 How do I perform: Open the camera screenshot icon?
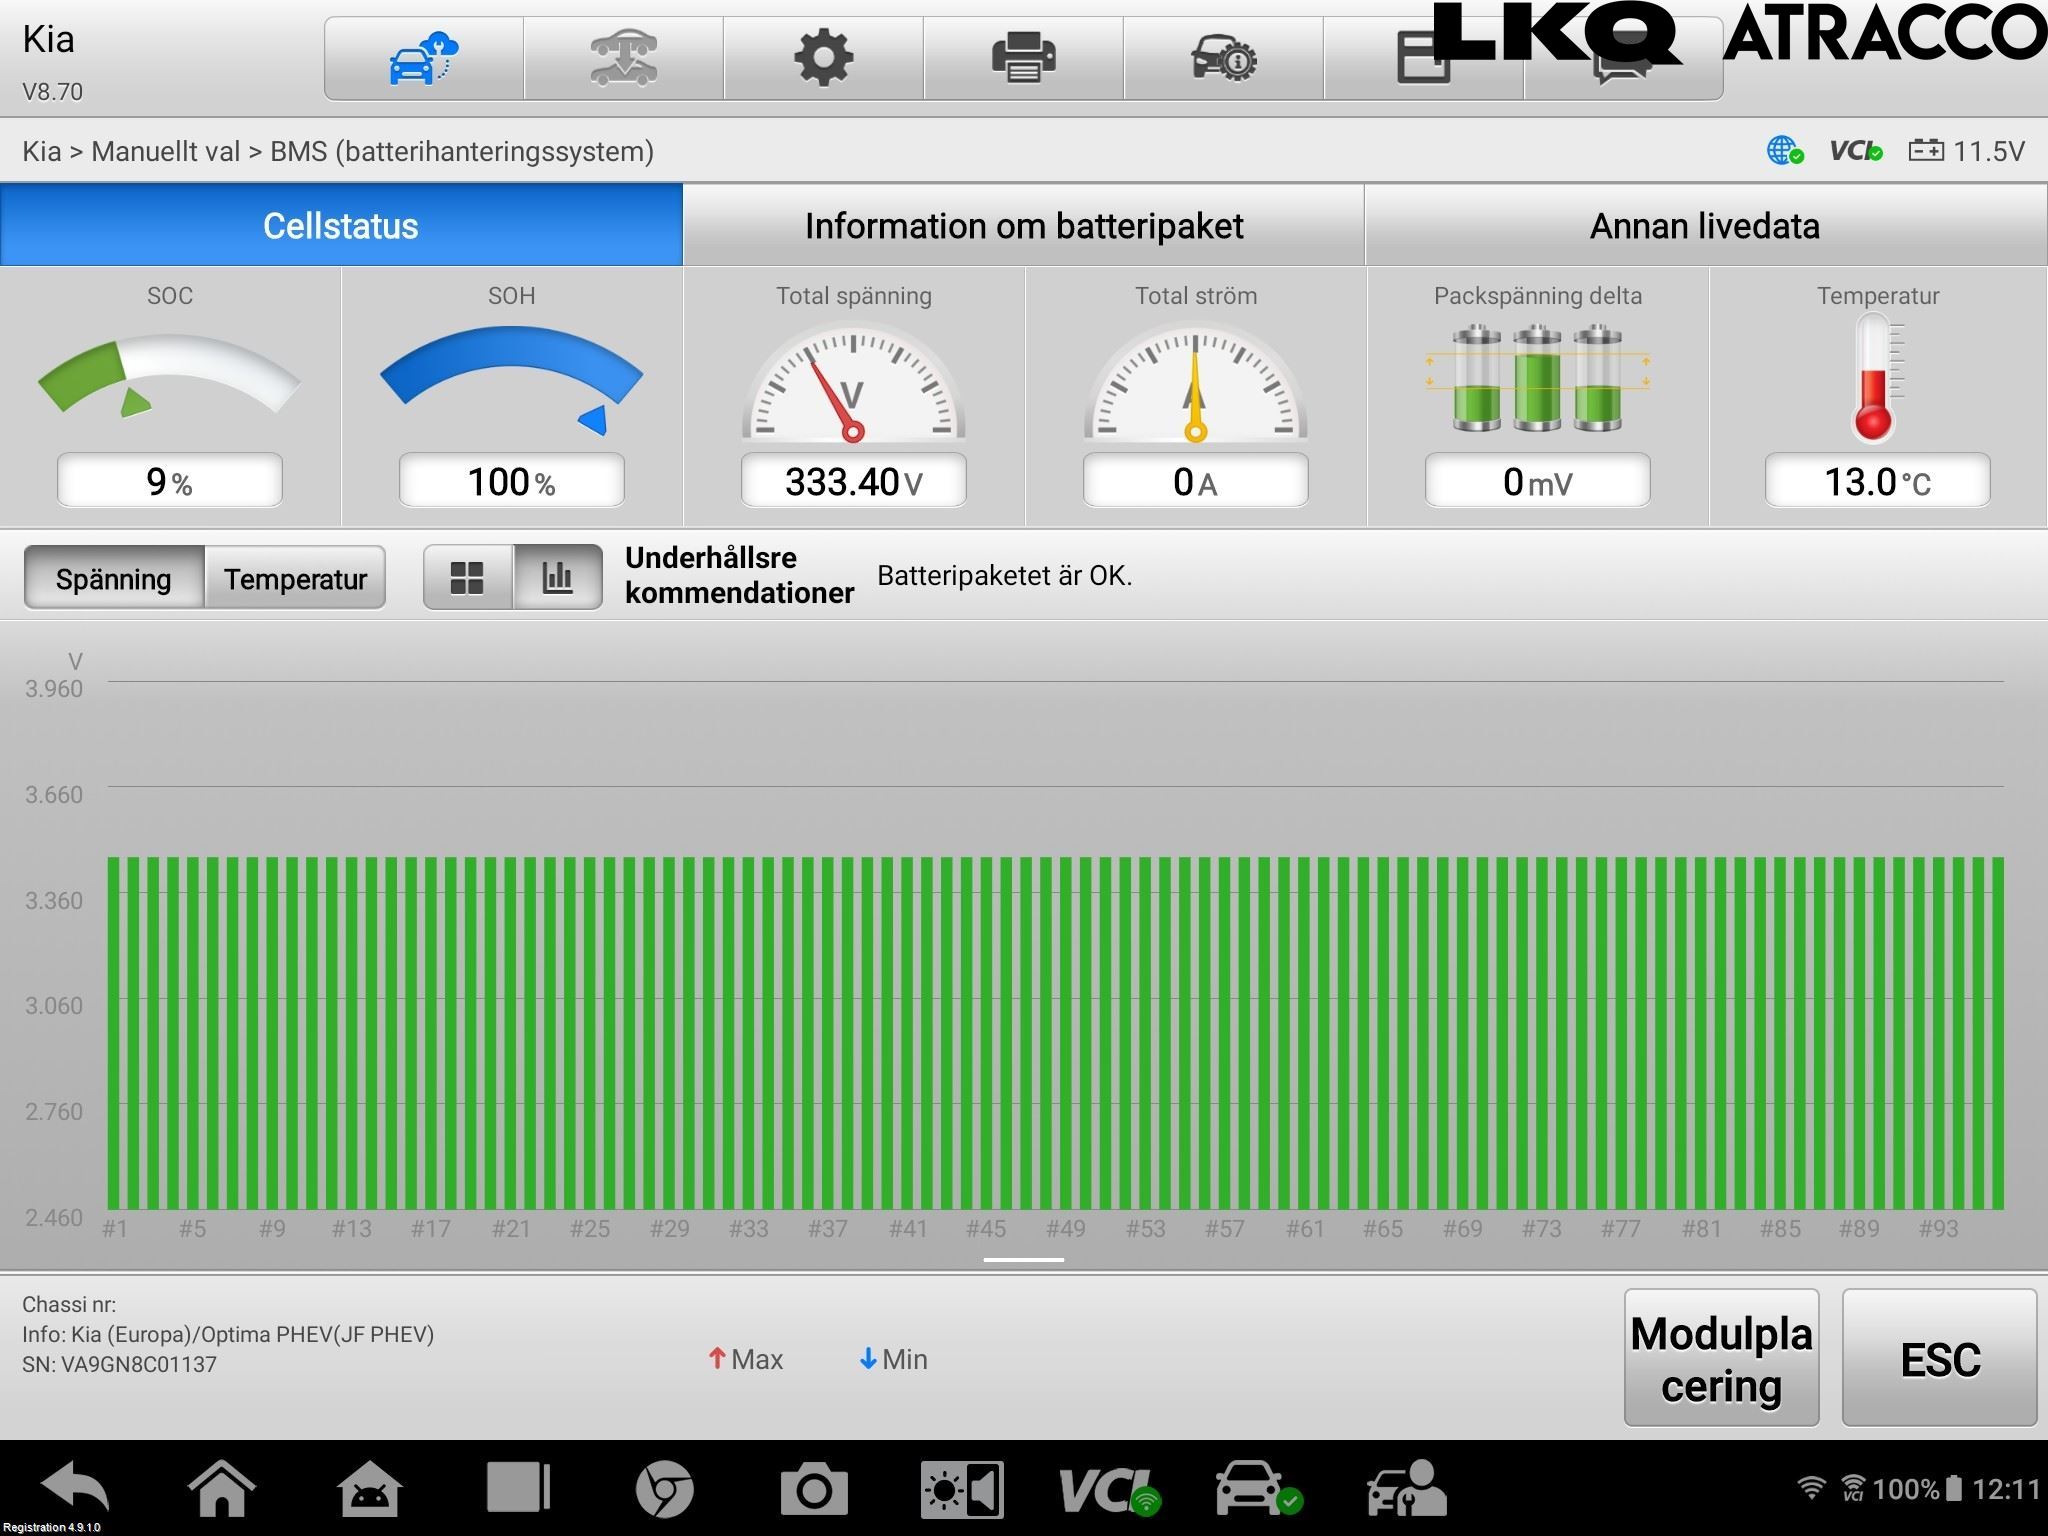[814, 1489]
